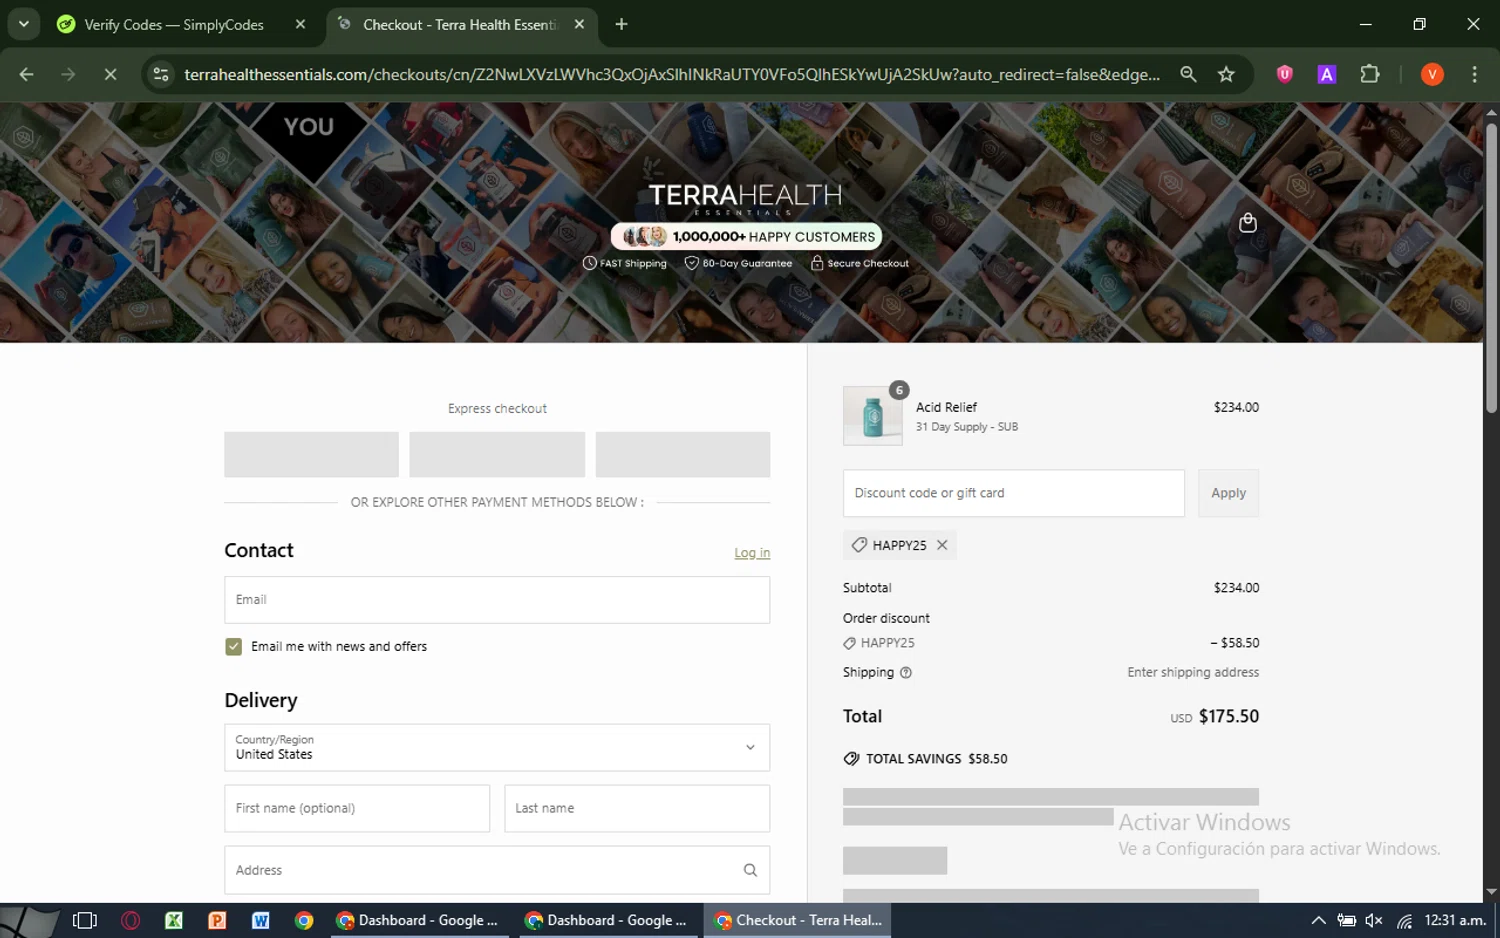Open the Chrome three-dot menu
Image resolution: width=1500 pixels, height=938 pixels.
click(x=1474, y=74)
